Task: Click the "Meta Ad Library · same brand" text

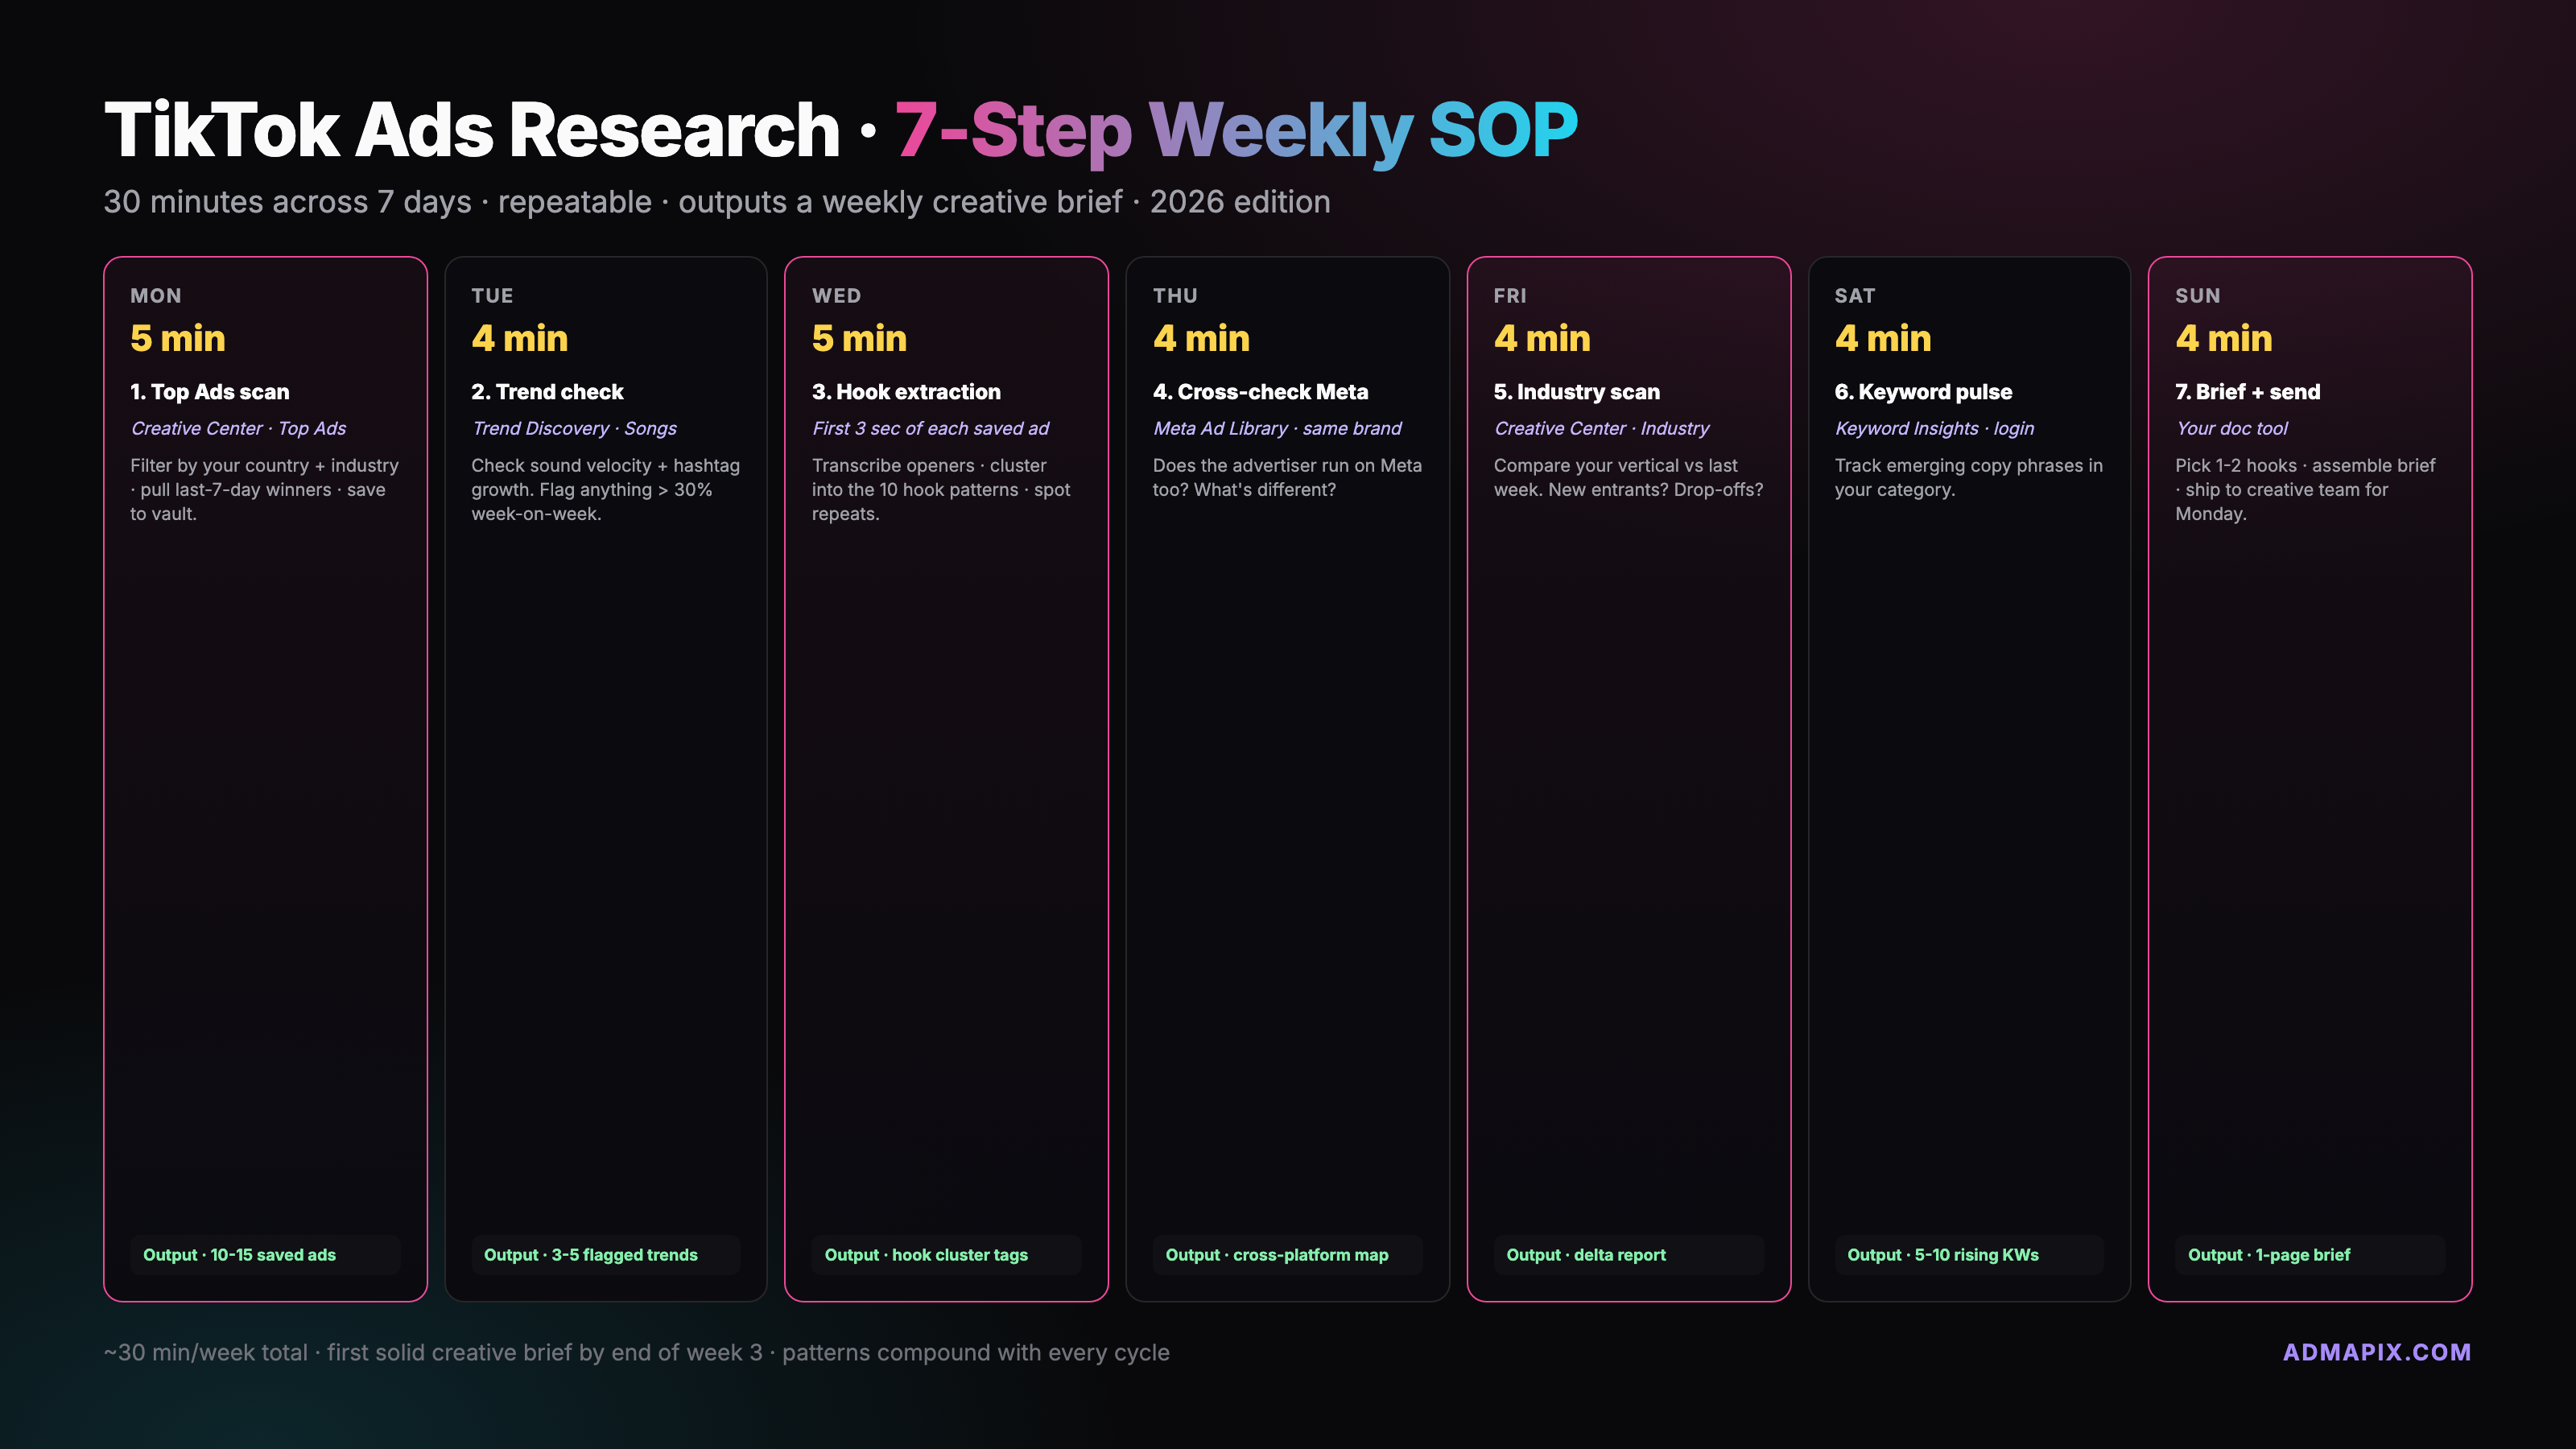Action: [x=1277, y=428]
